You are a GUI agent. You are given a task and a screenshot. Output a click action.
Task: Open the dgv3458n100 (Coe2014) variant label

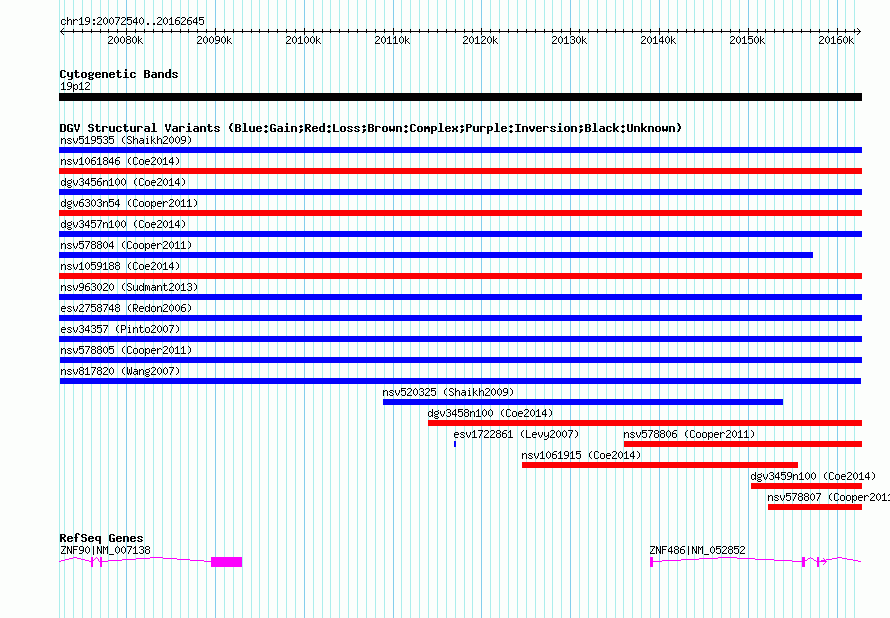pyautogui.click(x=490, y=413)
